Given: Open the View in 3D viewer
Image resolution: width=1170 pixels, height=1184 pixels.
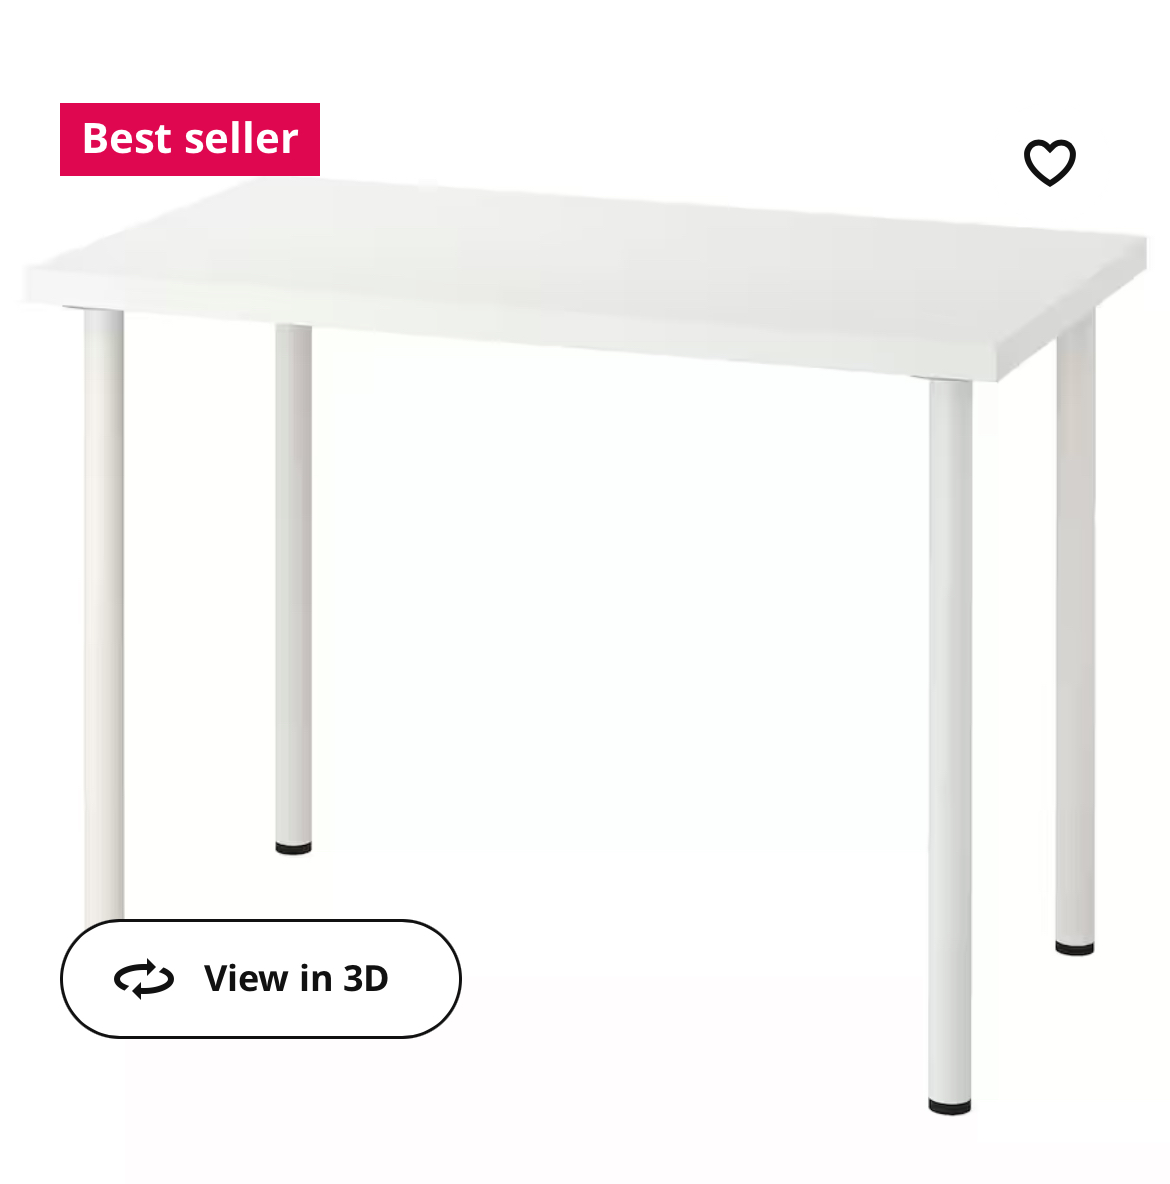Looking at the screenshot, I should (x=261, y=979).
